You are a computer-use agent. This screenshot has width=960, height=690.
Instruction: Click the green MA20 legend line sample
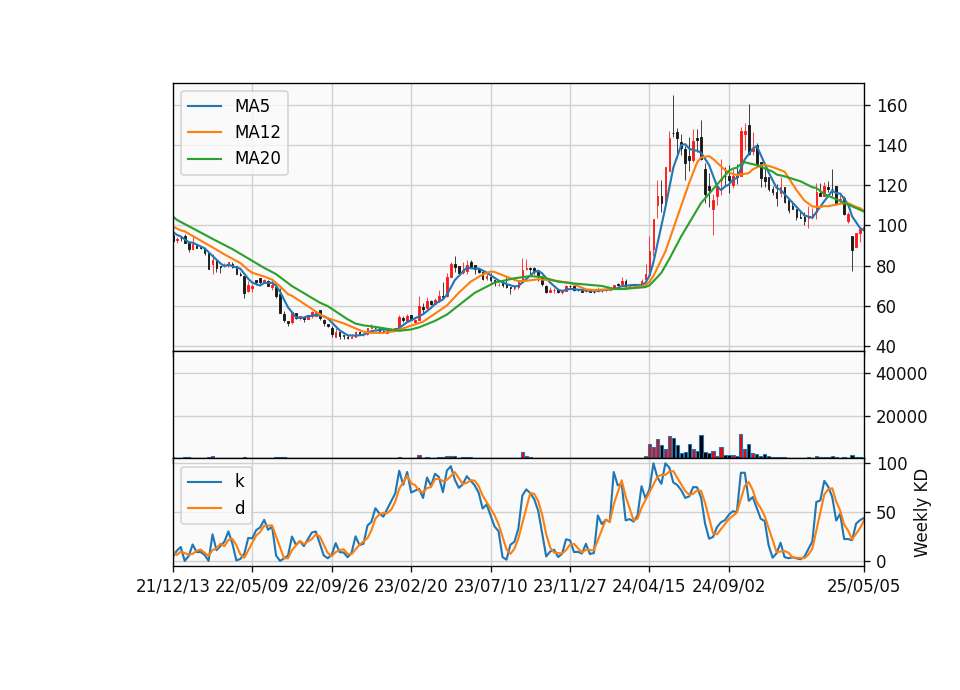(x=204, y=159)
